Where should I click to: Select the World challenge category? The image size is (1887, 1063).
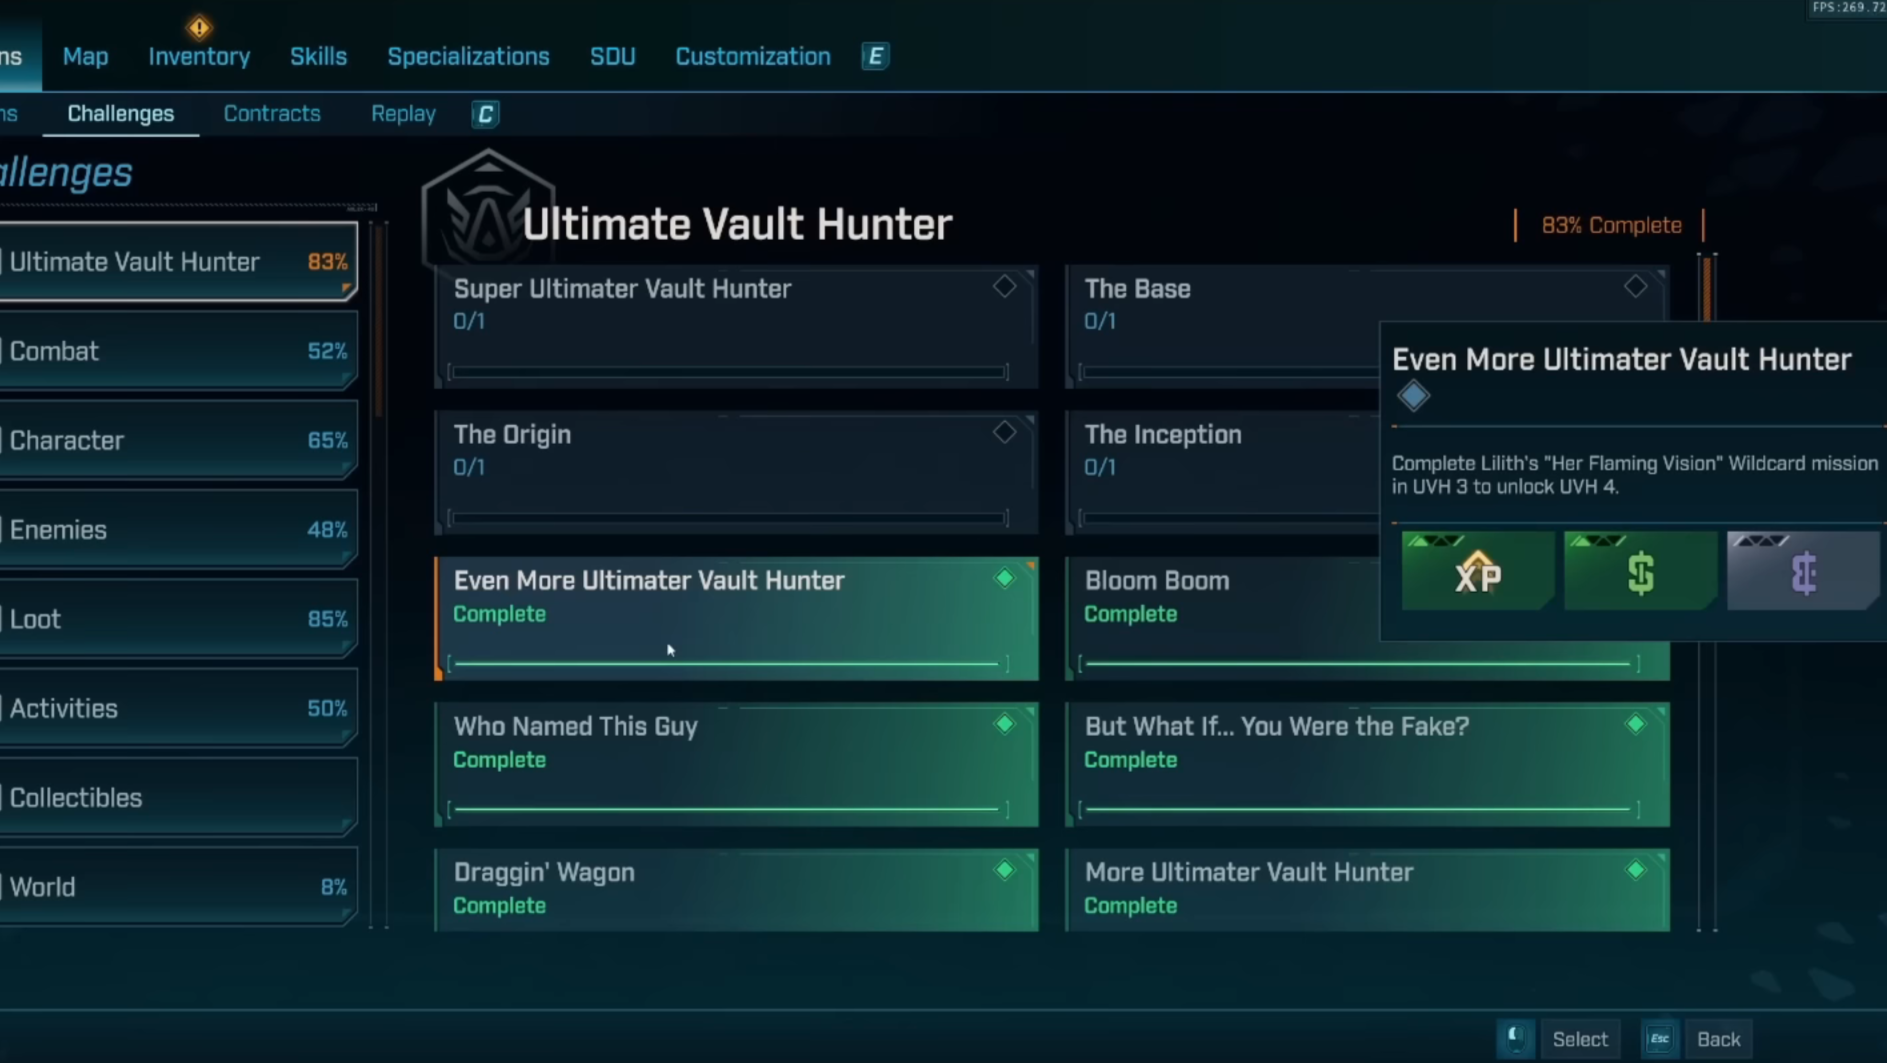click(178, 887)
